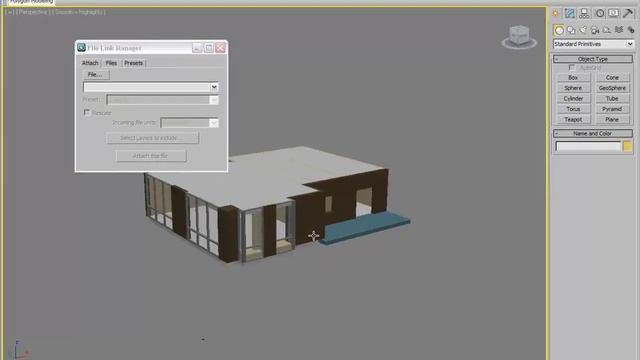
Task: Create a Tube primitive
Action: (x=612, y=99)
